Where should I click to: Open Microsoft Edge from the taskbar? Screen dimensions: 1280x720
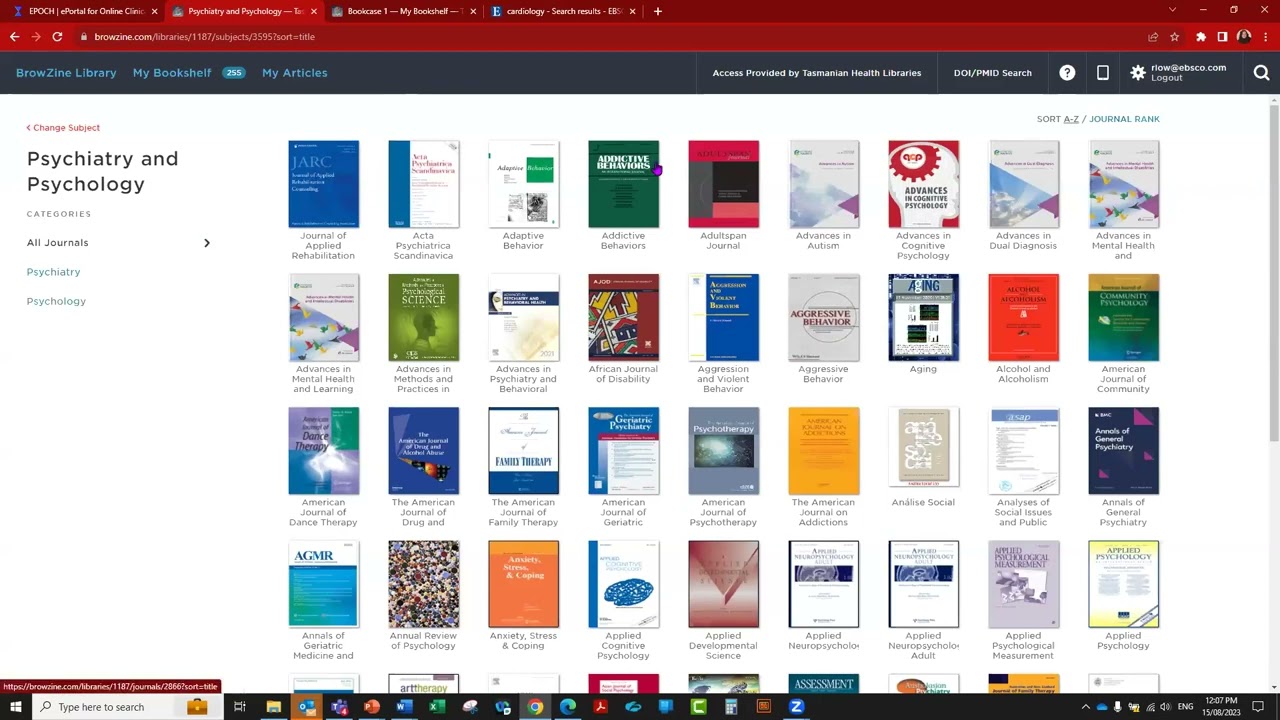[x=568, y=707]
